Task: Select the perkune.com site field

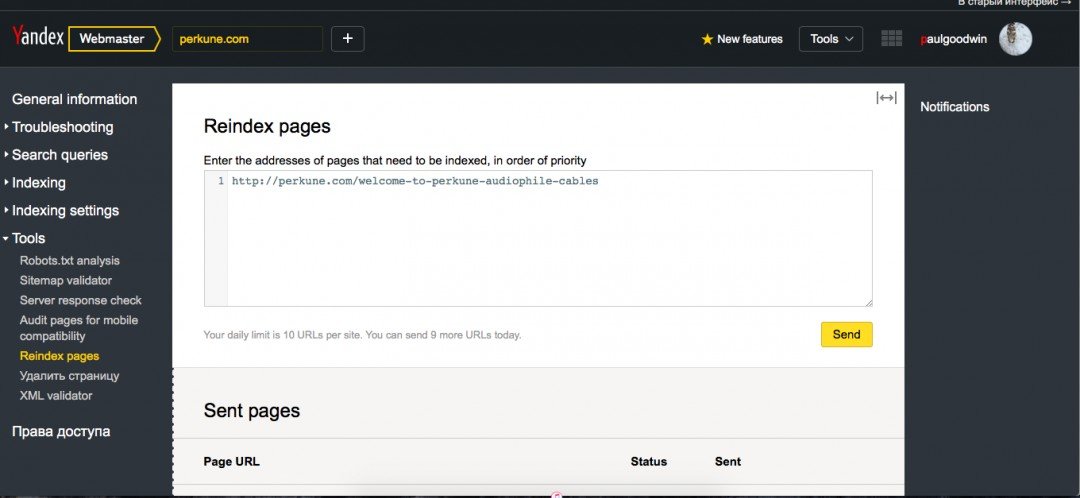Action: 247,39
